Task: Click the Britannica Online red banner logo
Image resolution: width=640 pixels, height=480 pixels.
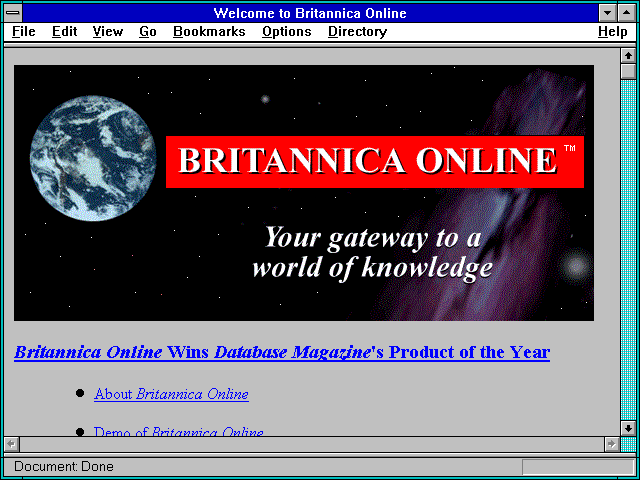Action: point(375,162)
